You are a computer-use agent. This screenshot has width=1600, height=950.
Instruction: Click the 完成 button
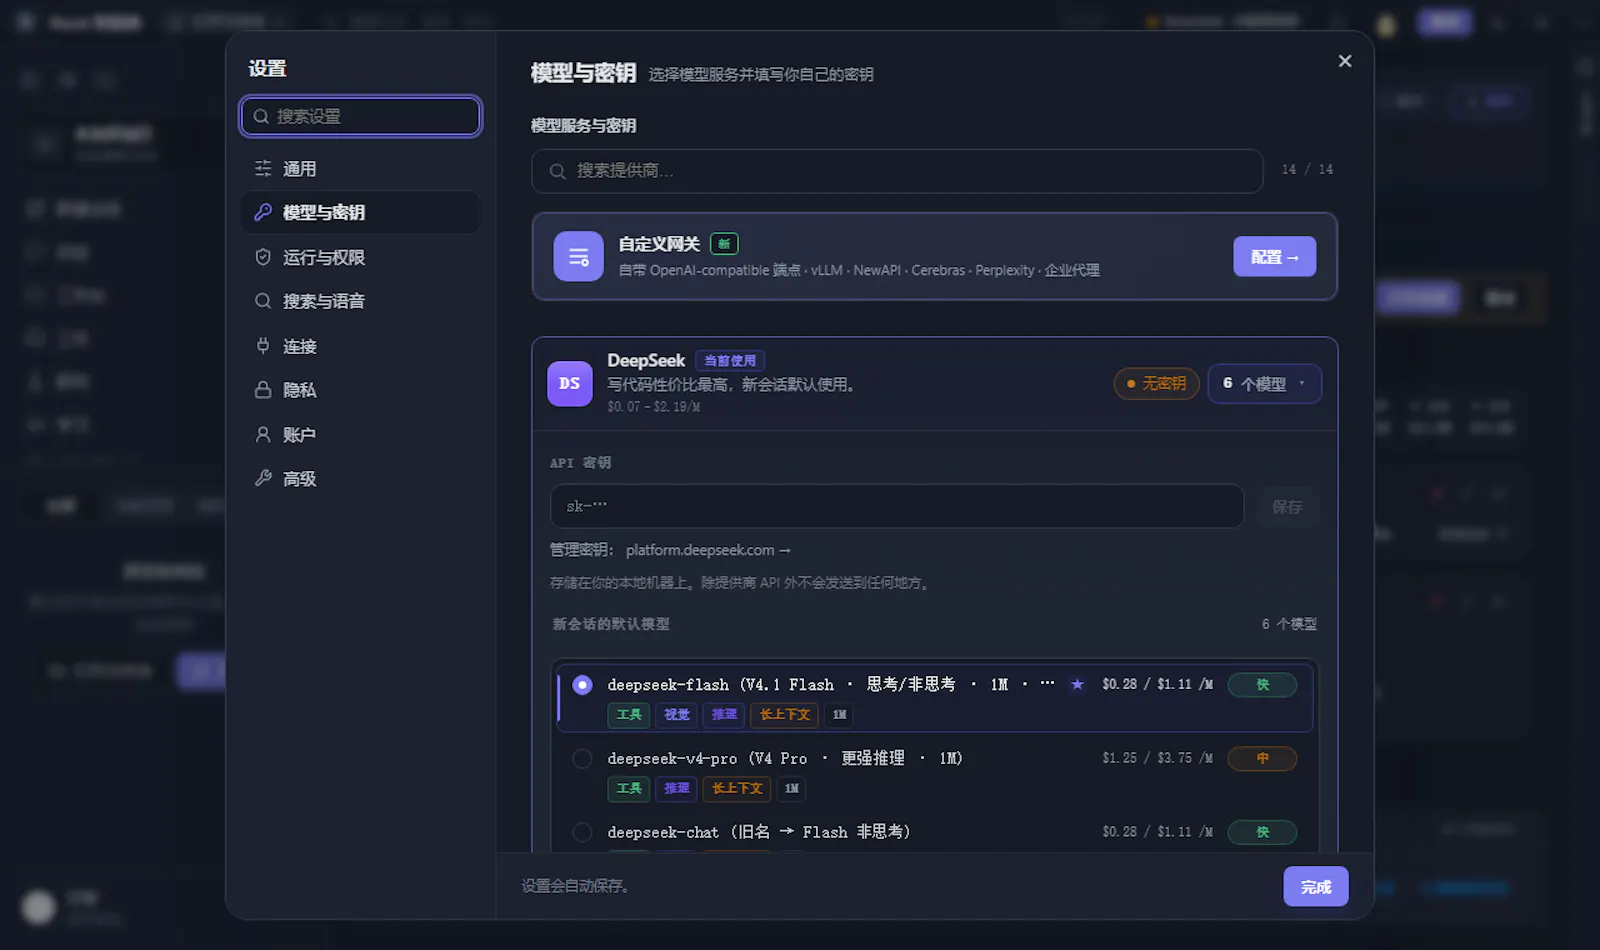(1316, 887)
